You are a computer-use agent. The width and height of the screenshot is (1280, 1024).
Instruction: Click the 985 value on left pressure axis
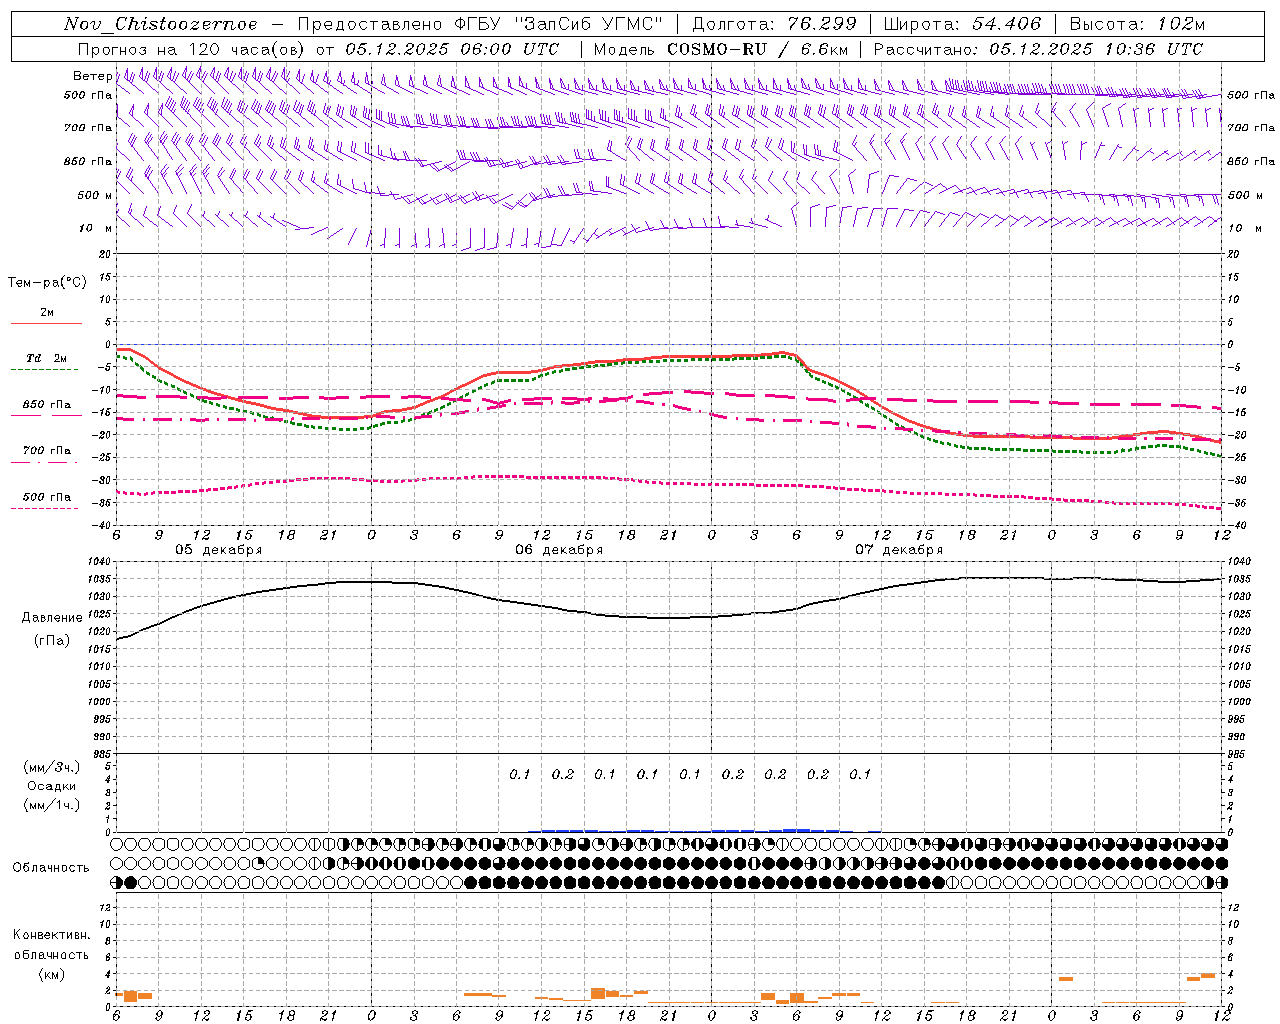(x=102, y=754)
